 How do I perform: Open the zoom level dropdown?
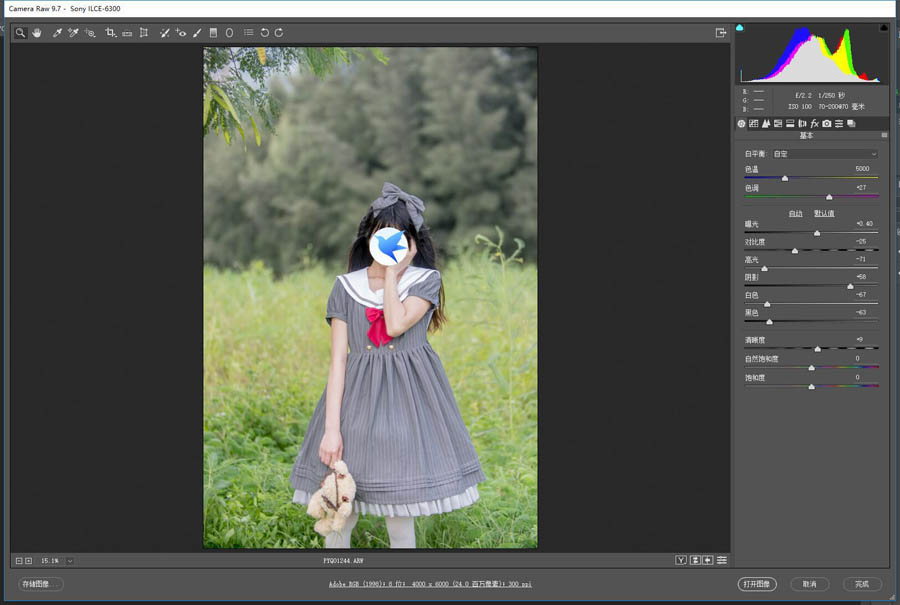(69, 561)
